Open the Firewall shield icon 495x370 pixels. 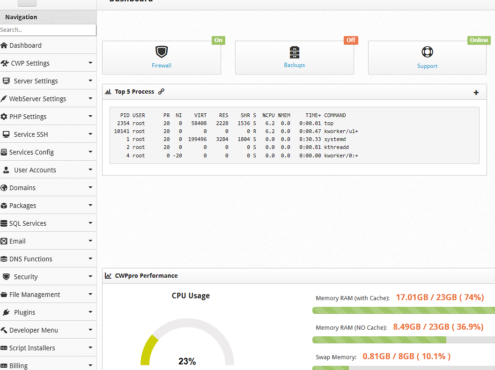click(161, 52)
